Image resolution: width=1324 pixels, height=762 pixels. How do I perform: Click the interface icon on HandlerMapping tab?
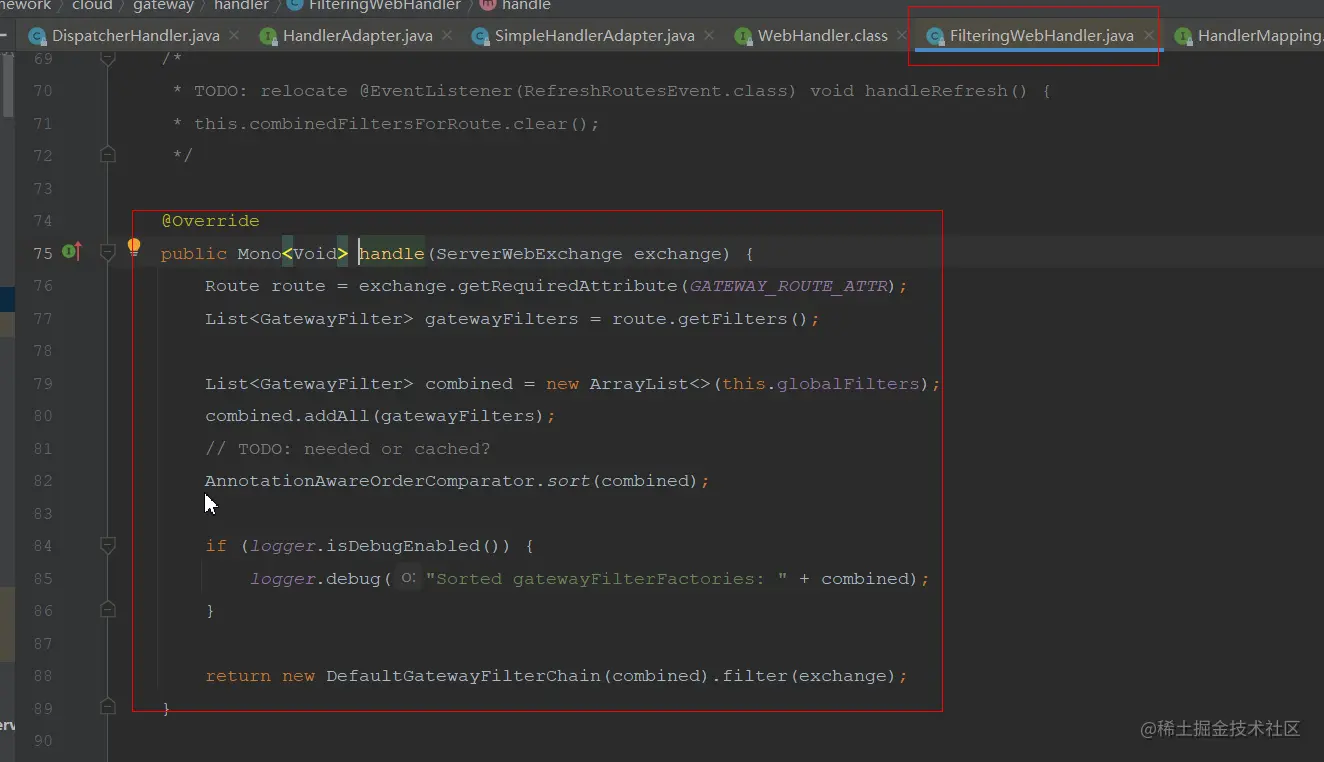pyautogui.click(x=1183, y=36)
